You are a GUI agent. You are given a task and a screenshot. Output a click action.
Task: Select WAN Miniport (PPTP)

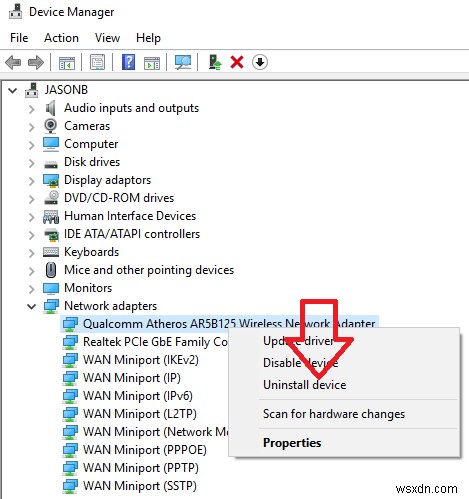coord(141,468)
